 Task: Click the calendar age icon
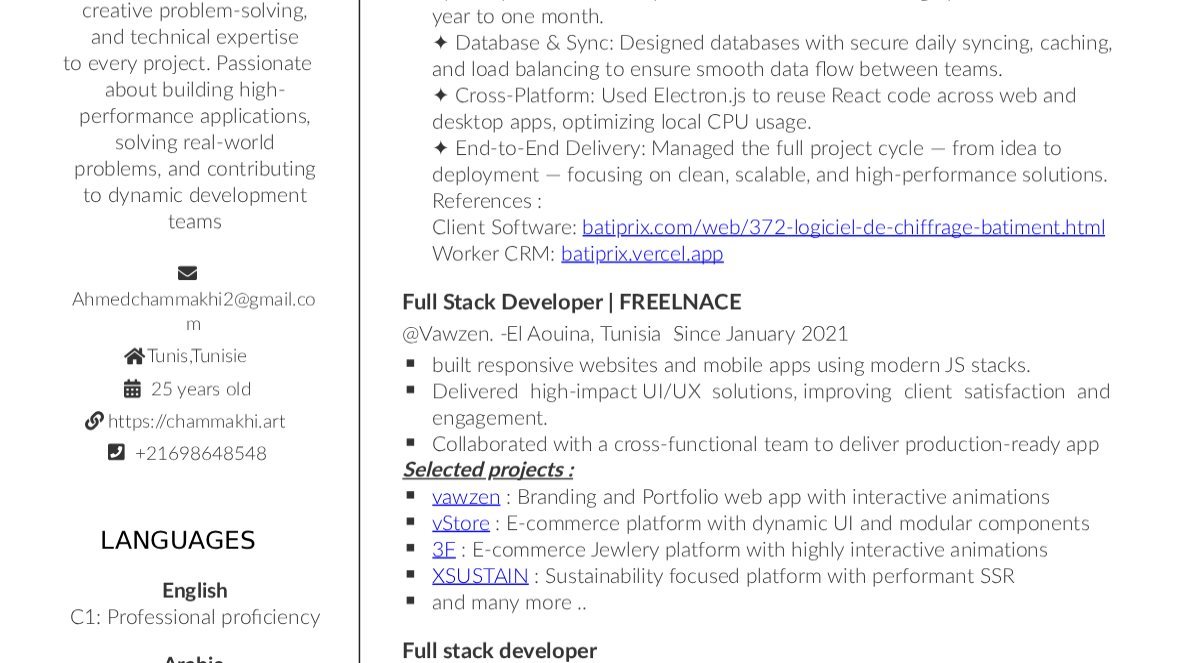tap(132, 389)
